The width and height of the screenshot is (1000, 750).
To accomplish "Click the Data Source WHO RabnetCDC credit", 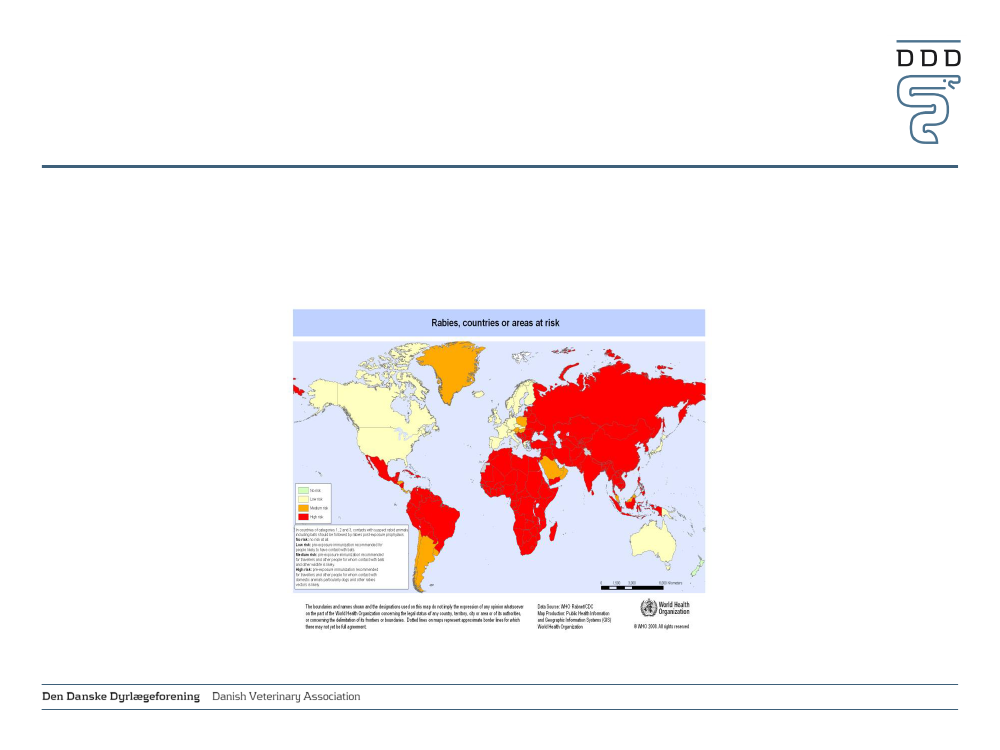I will point(565,607).
